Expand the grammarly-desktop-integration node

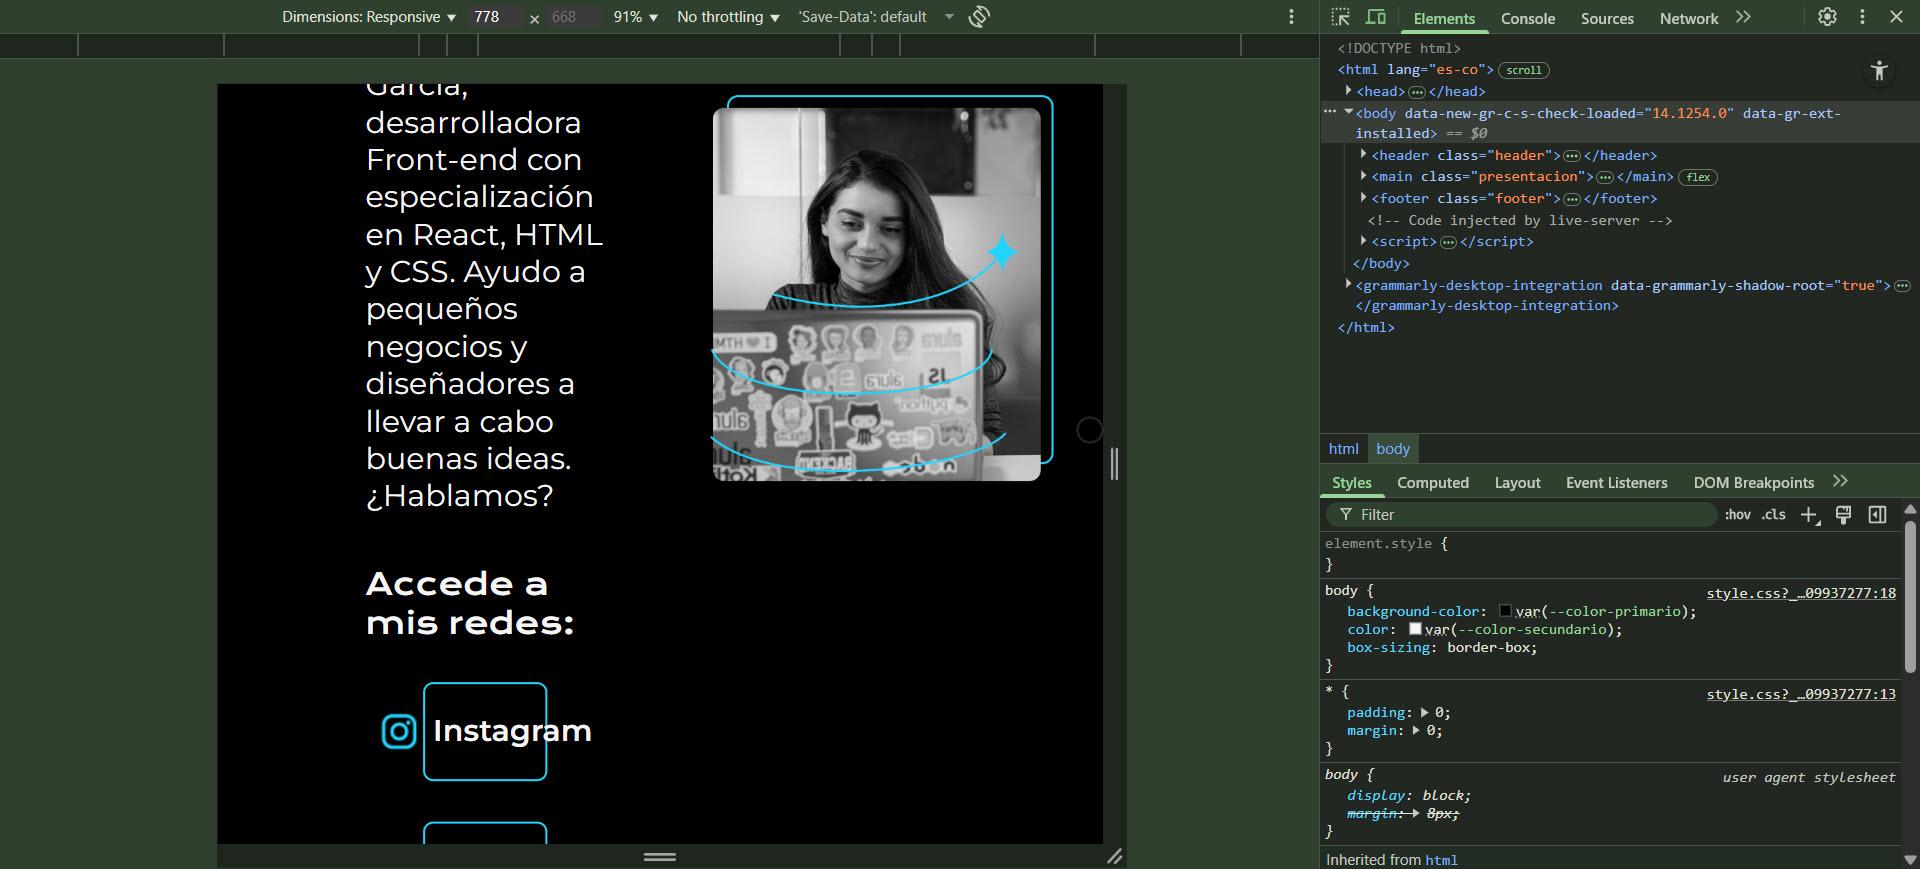(1348, 285)
